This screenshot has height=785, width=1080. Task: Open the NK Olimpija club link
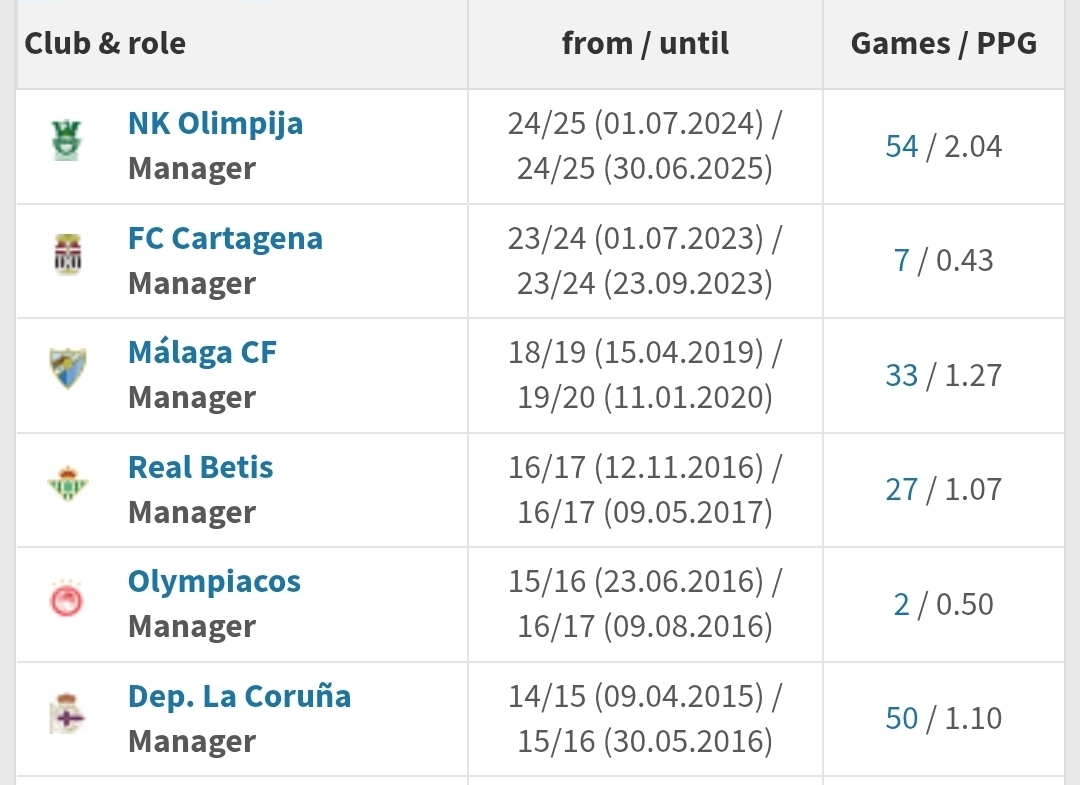coord(216,125)
